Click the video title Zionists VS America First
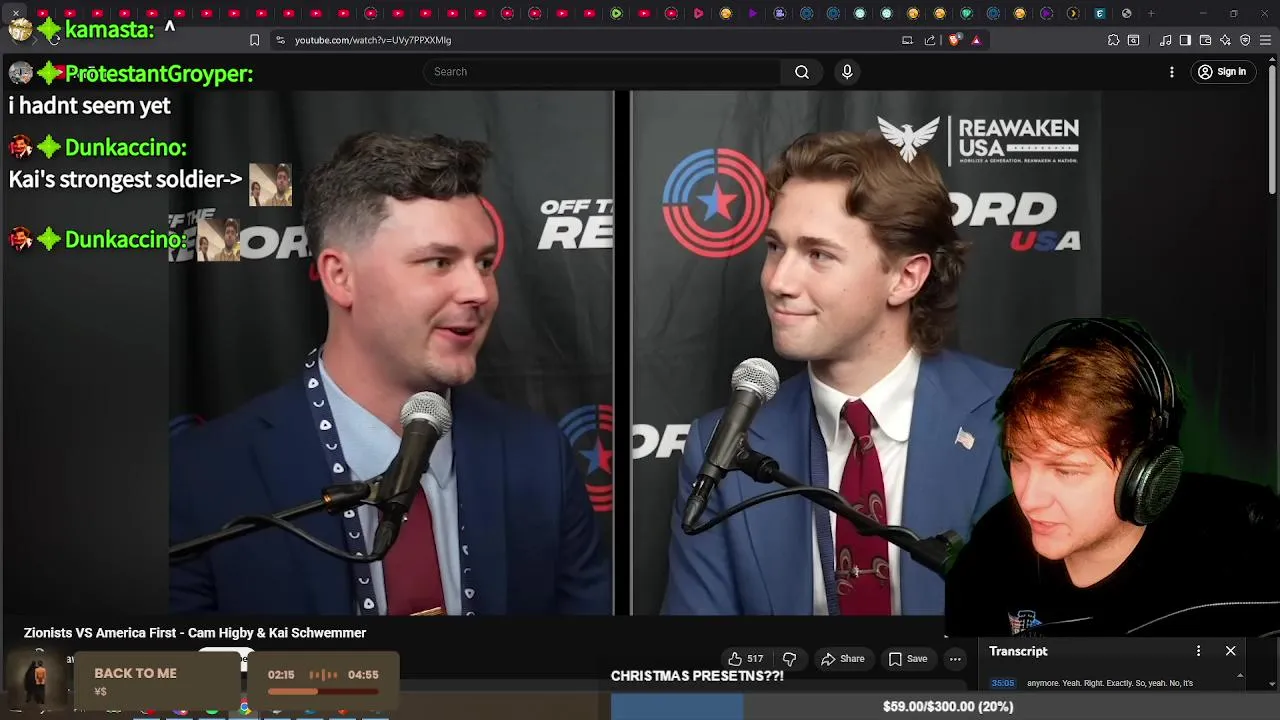Viewport: 1280px width, 720px height. tap(195, 633)
